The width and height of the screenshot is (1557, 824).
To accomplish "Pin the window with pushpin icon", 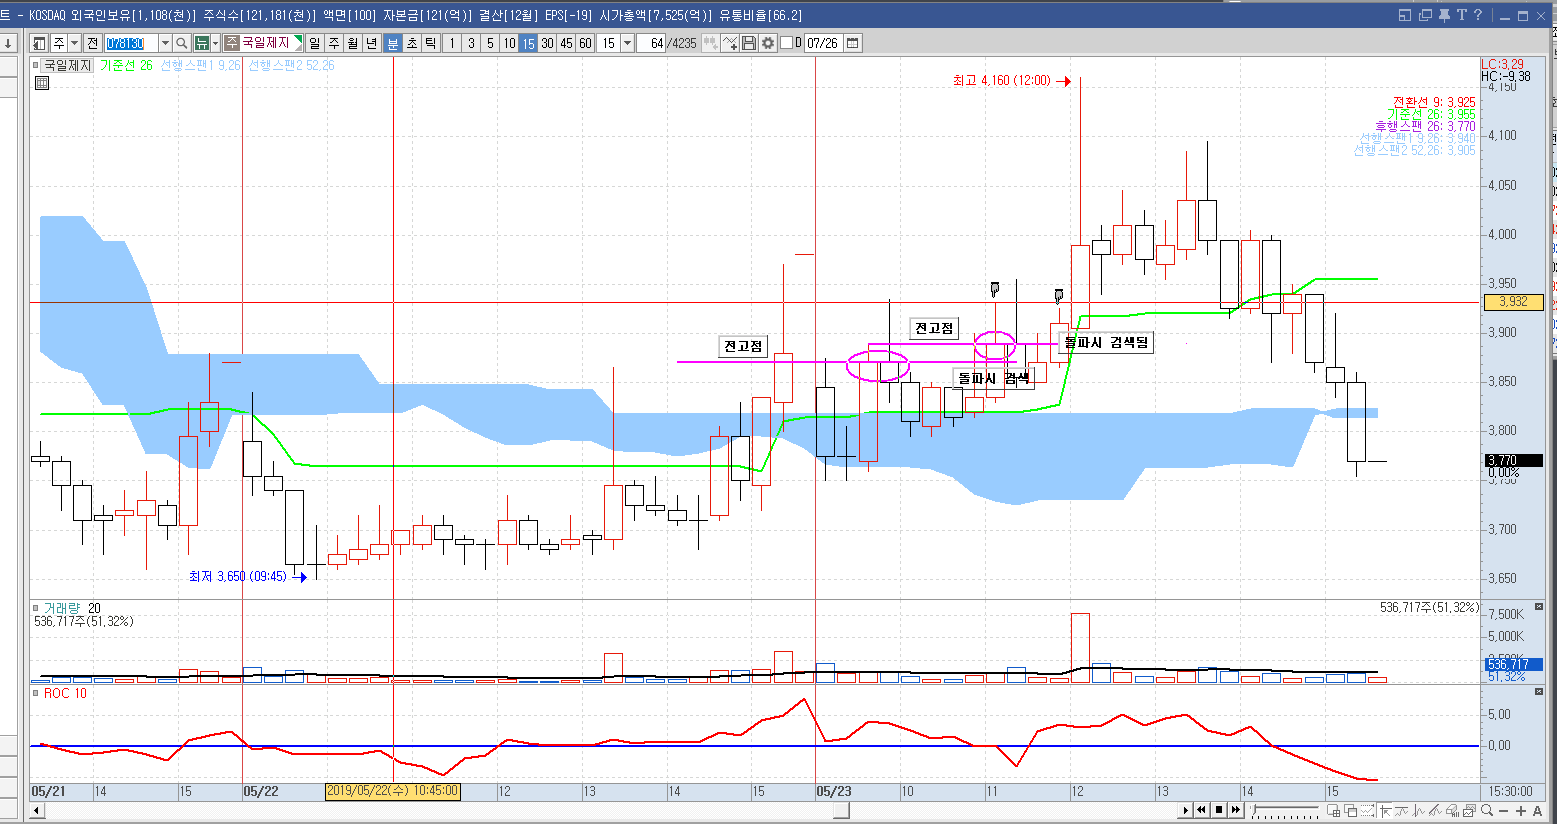I will [1443, 15].
